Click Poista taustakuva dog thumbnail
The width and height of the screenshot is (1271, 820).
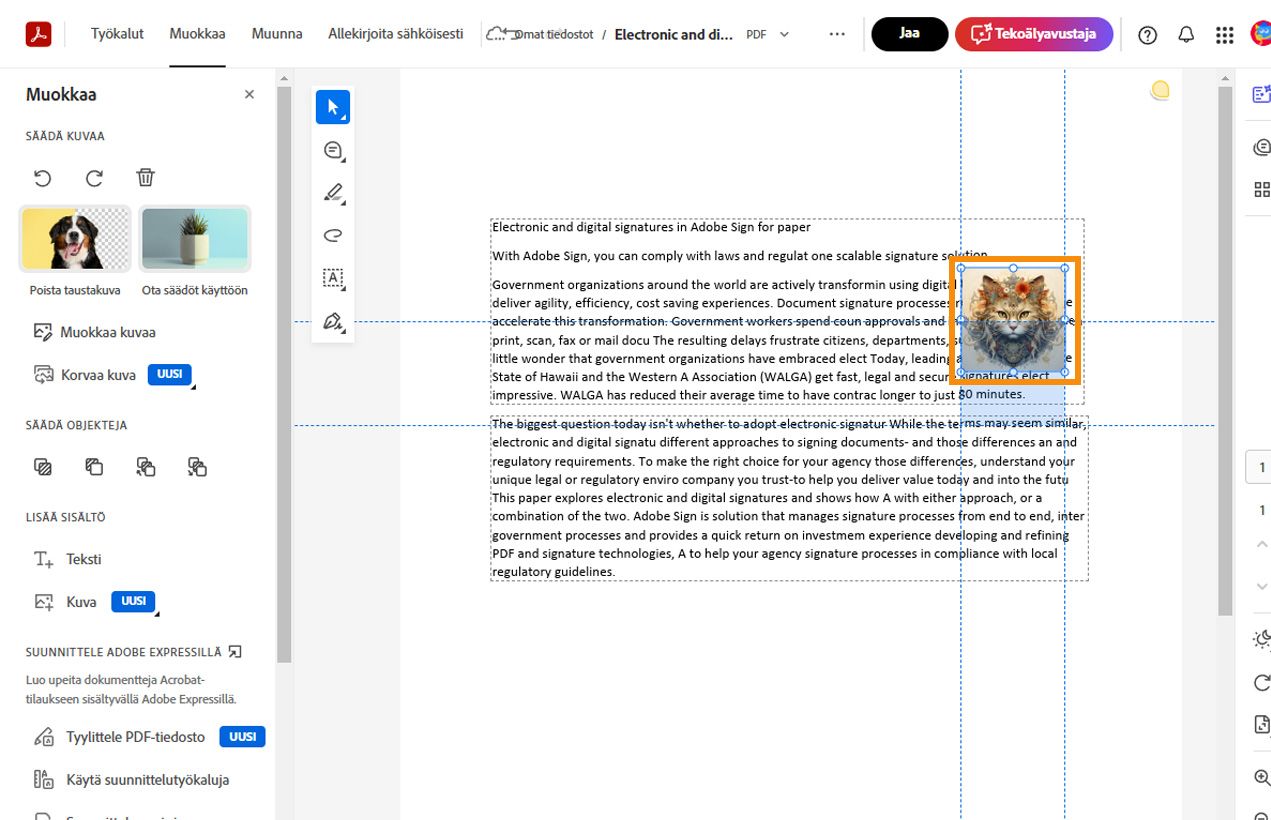click(75, 239)
